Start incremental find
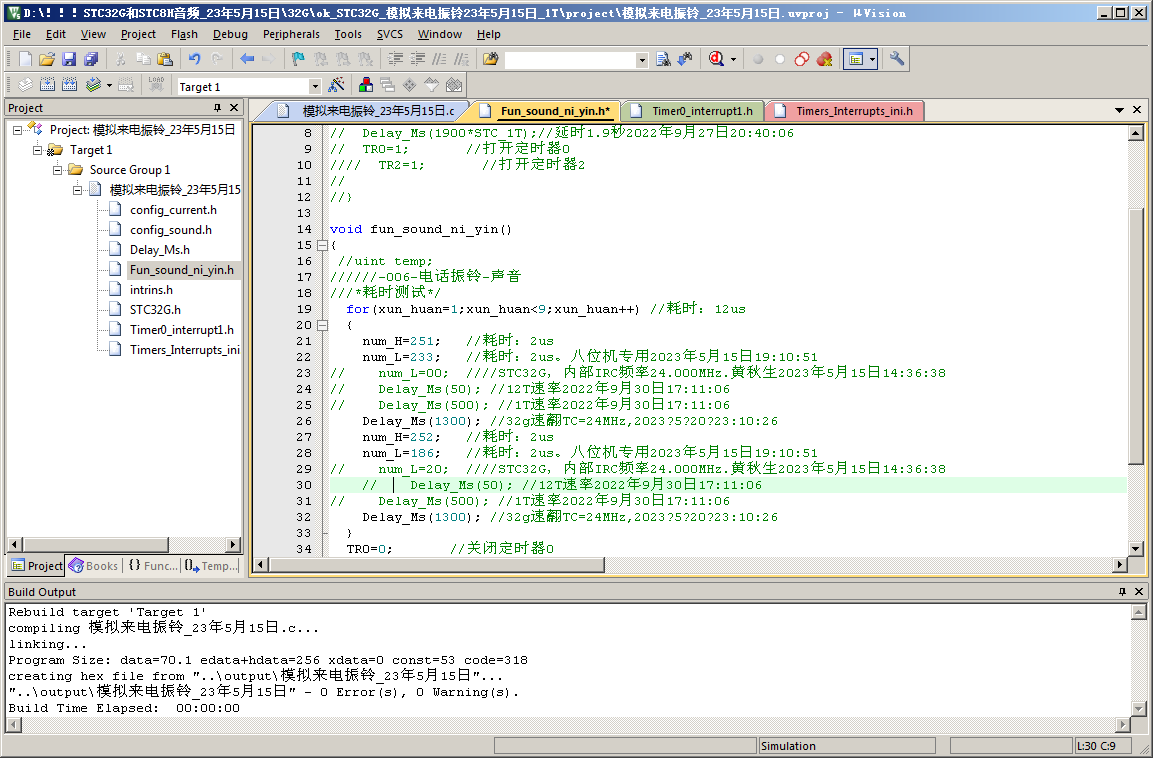The height and width of the screenshot is (758, 1153). (x=685, y=59)
